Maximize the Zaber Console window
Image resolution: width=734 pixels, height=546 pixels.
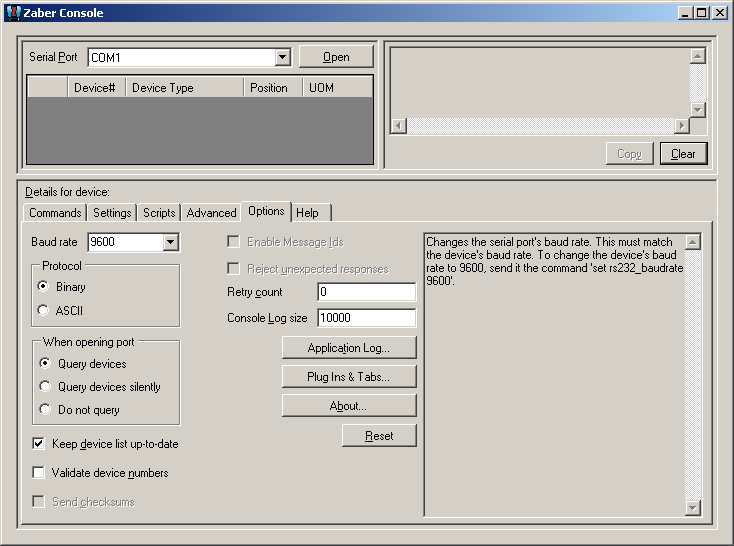(x=702, y=13)
